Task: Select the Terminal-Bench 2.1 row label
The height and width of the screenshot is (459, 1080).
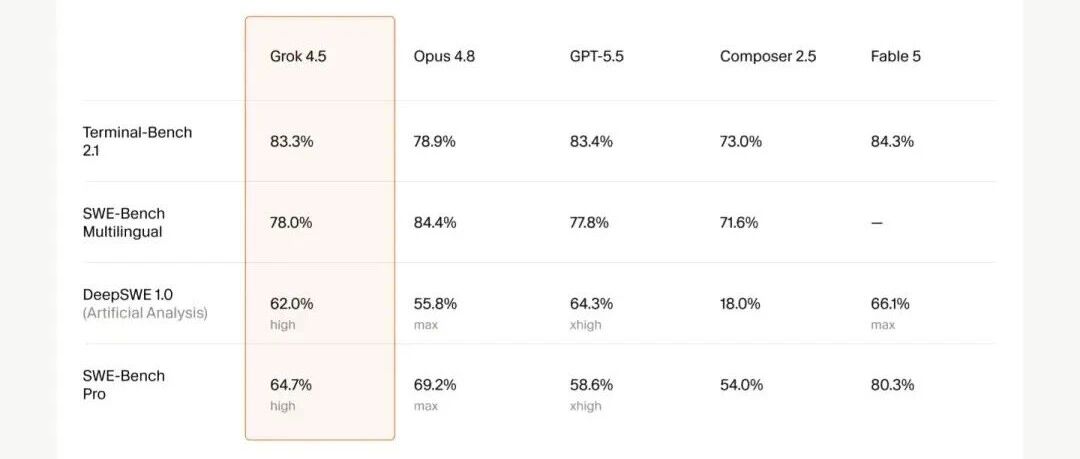Action: click(x=137, y=141)
